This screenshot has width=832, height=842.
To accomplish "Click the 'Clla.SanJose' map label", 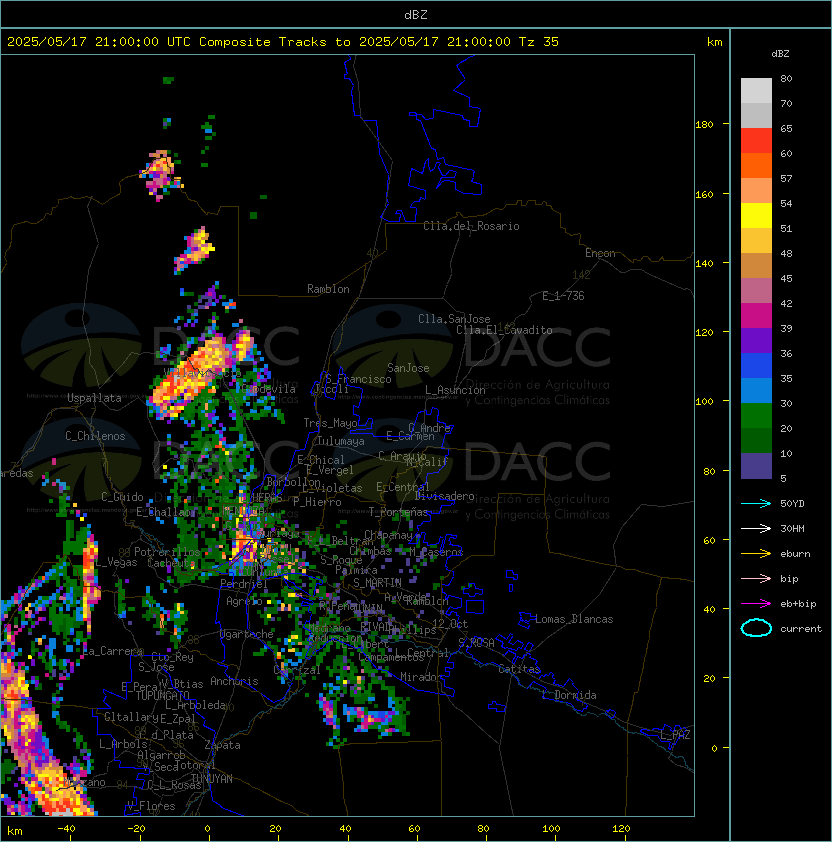I will (454, 319).
